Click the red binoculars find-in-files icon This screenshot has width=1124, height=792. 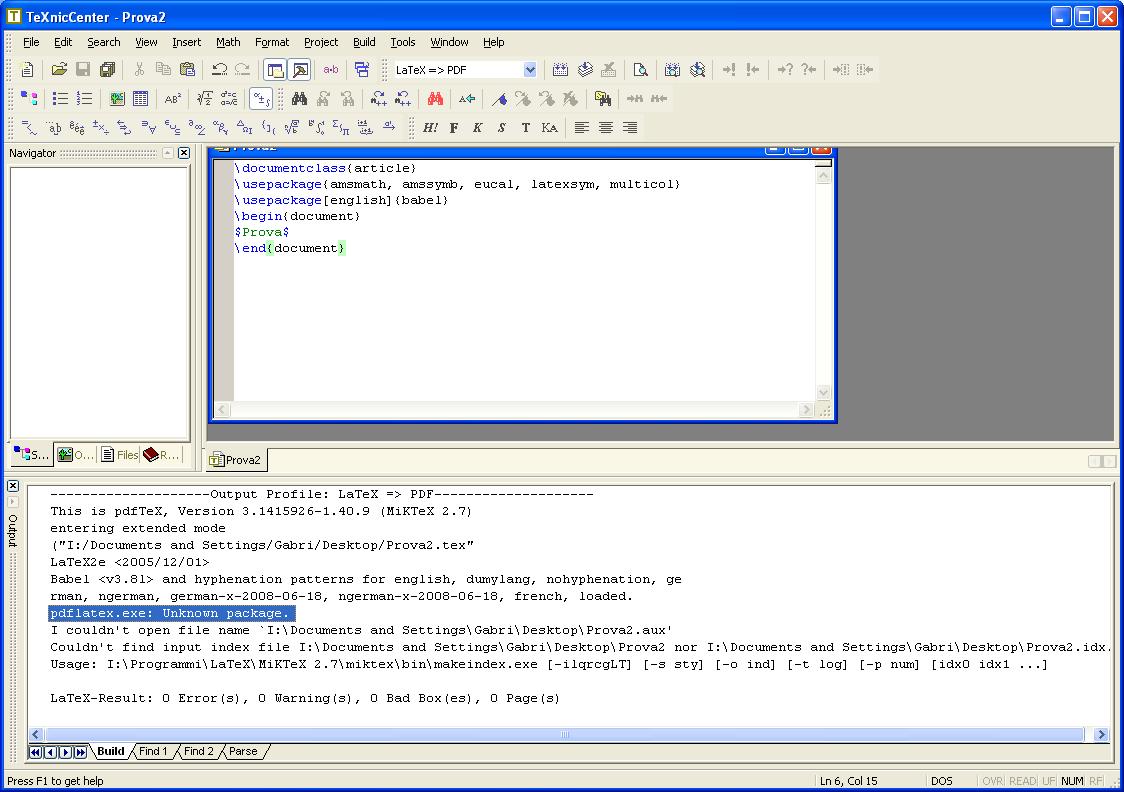(x=435, y=99)
